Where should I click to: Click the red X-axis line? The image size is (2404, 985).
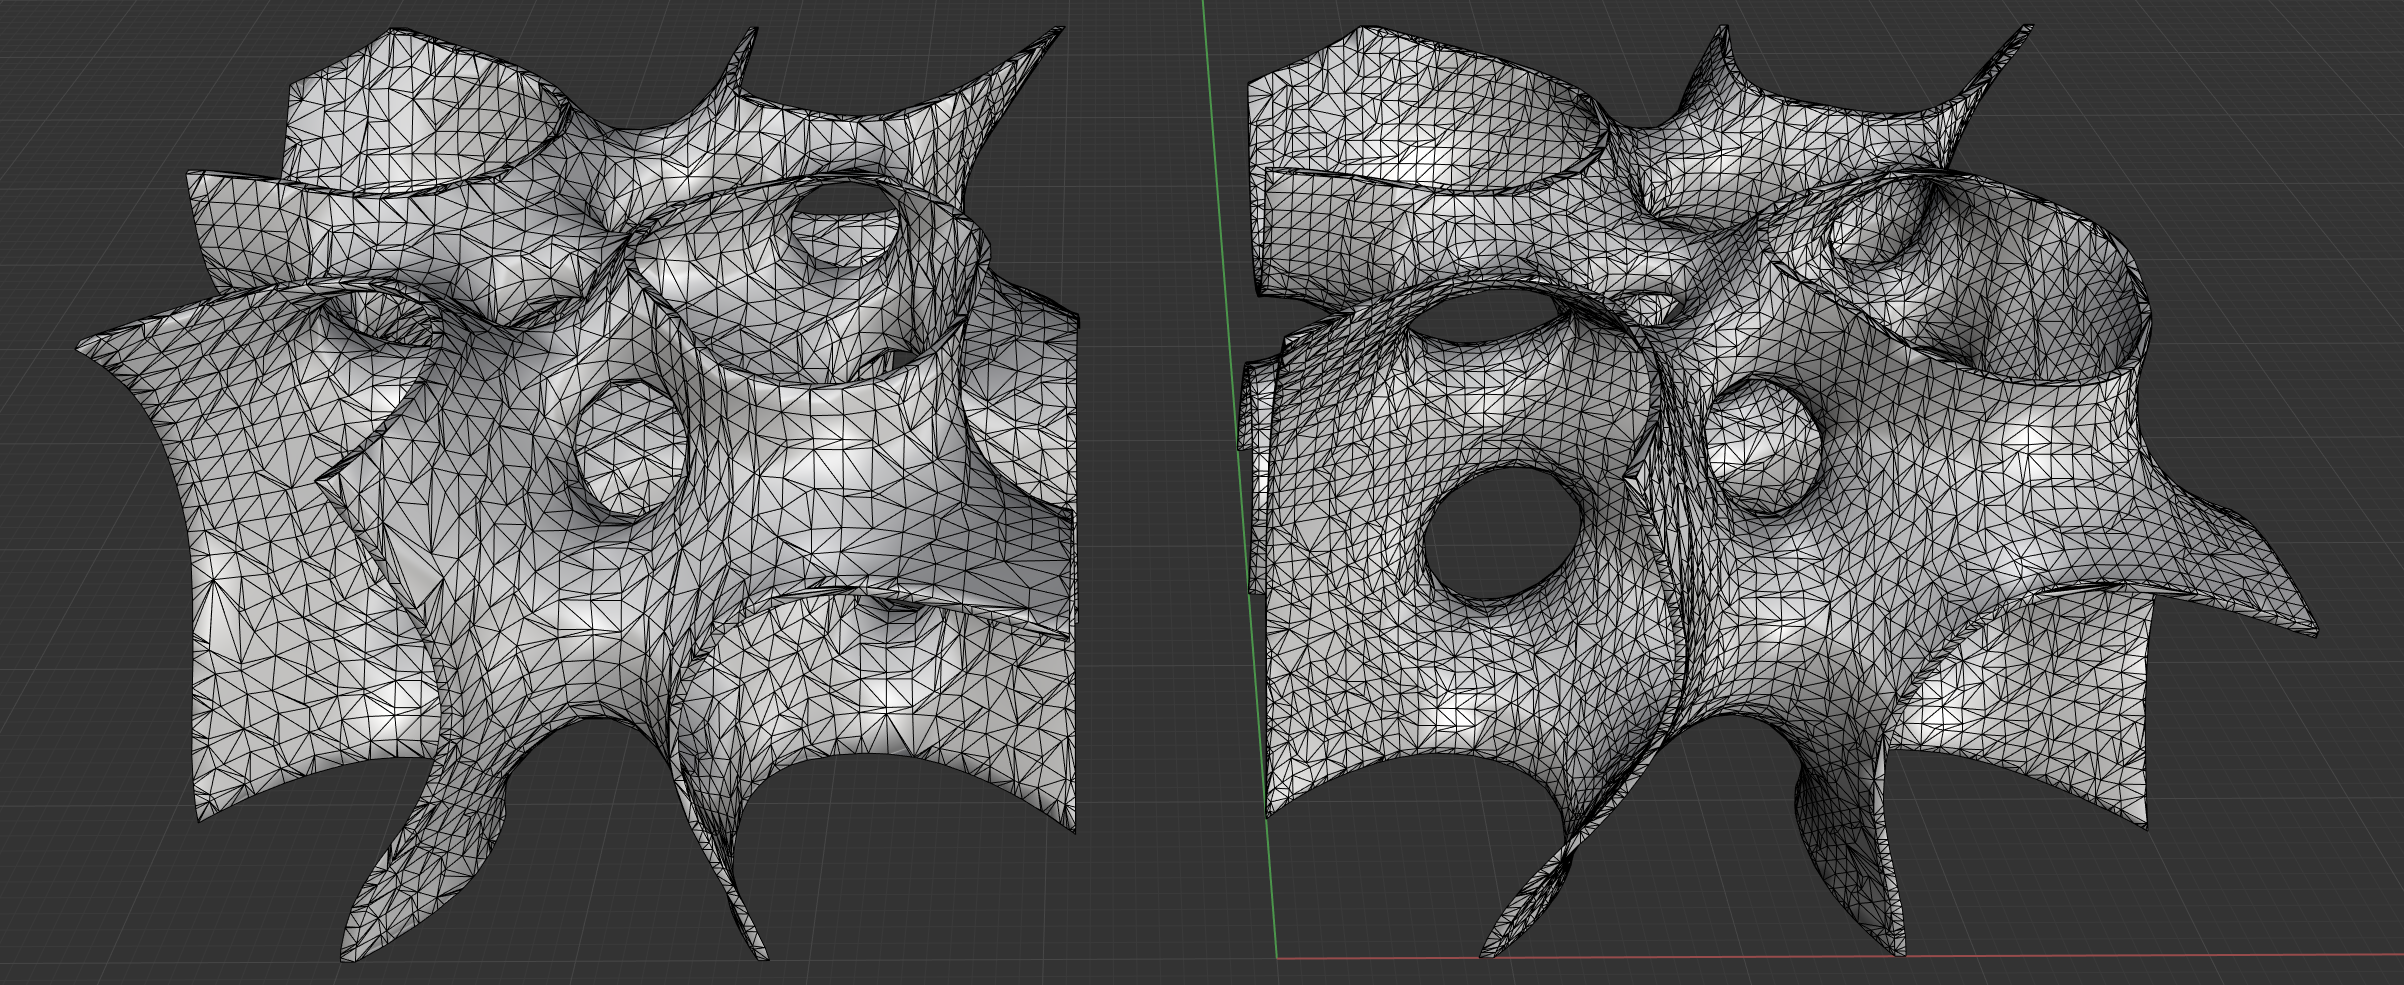point(2100,958)
